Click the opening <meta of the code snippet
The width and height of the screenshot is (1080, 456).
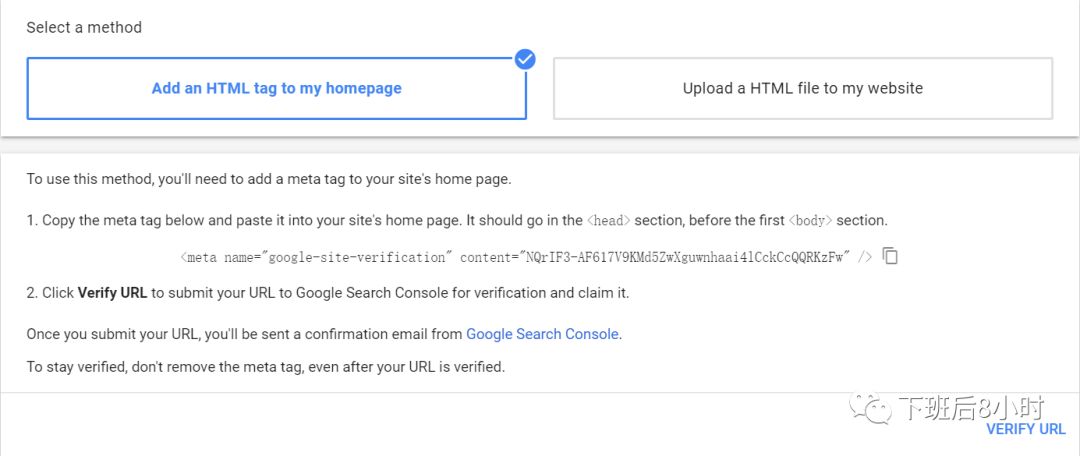pos(200,257)
